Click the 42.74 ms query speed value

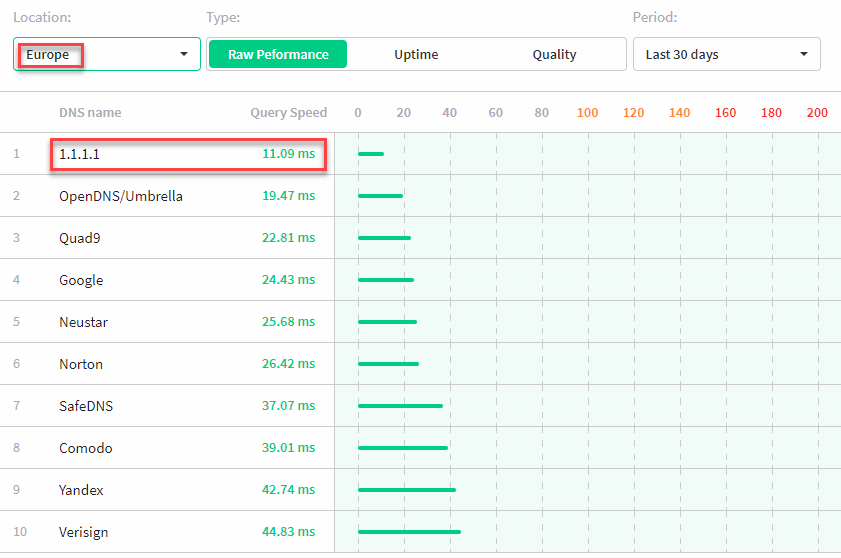289,489
